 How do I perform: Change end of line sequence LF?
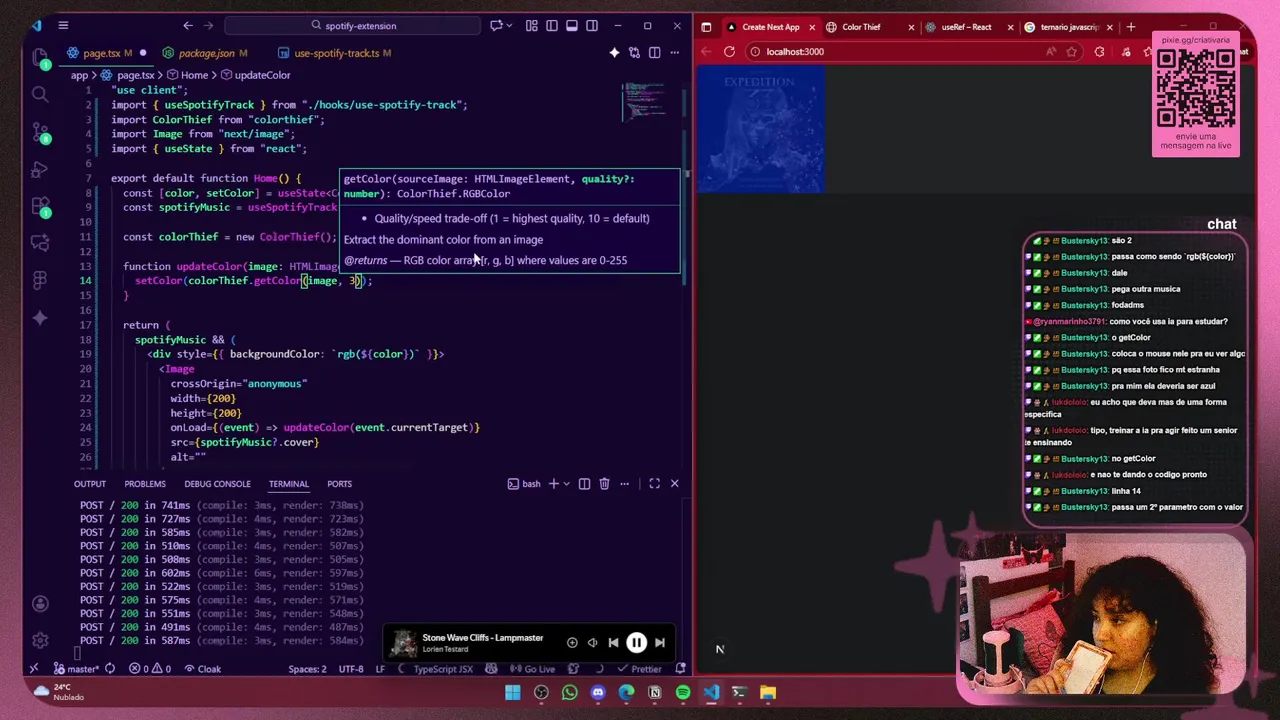pyautogui.click(x=380, y=669)
